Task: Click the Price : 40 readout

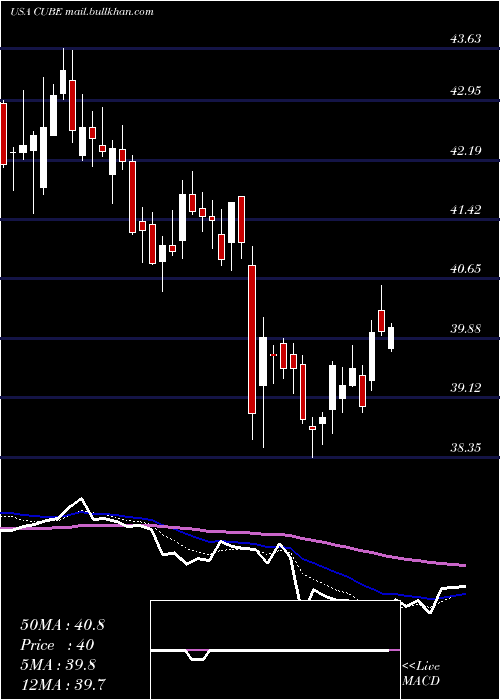Action: [57, 645]
